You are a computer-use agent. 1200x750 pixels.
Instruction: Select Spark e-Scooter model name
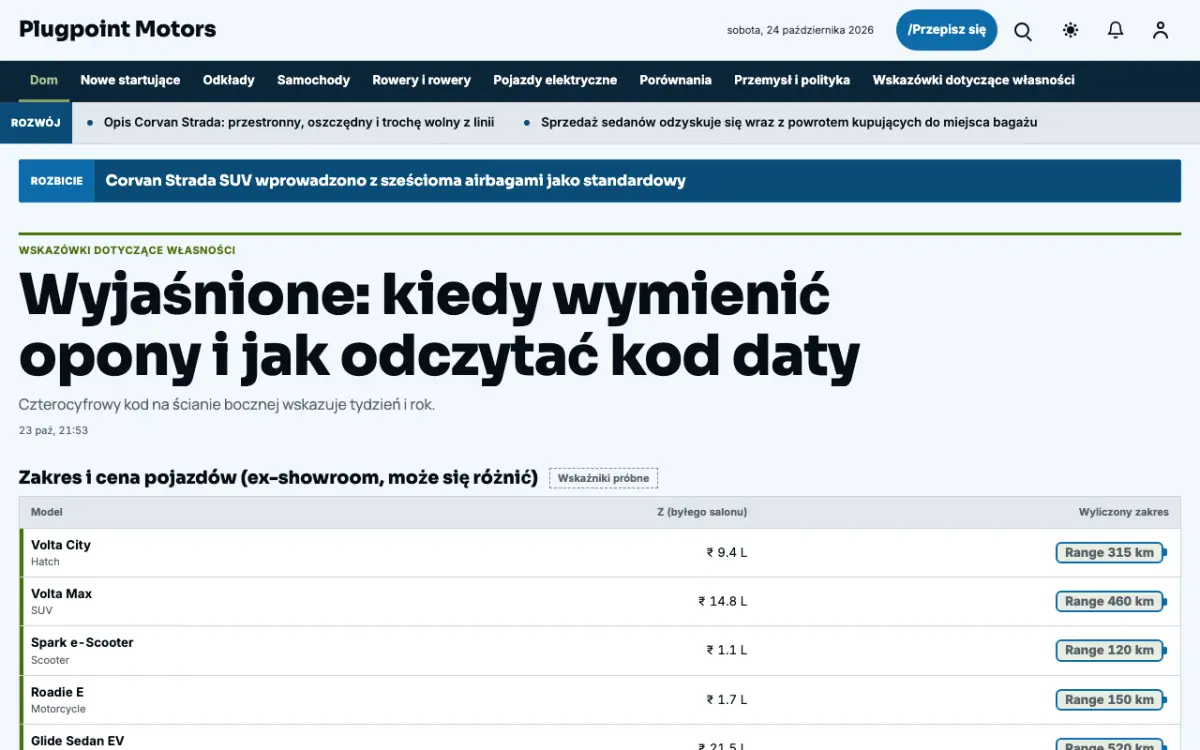pos(82,643)
